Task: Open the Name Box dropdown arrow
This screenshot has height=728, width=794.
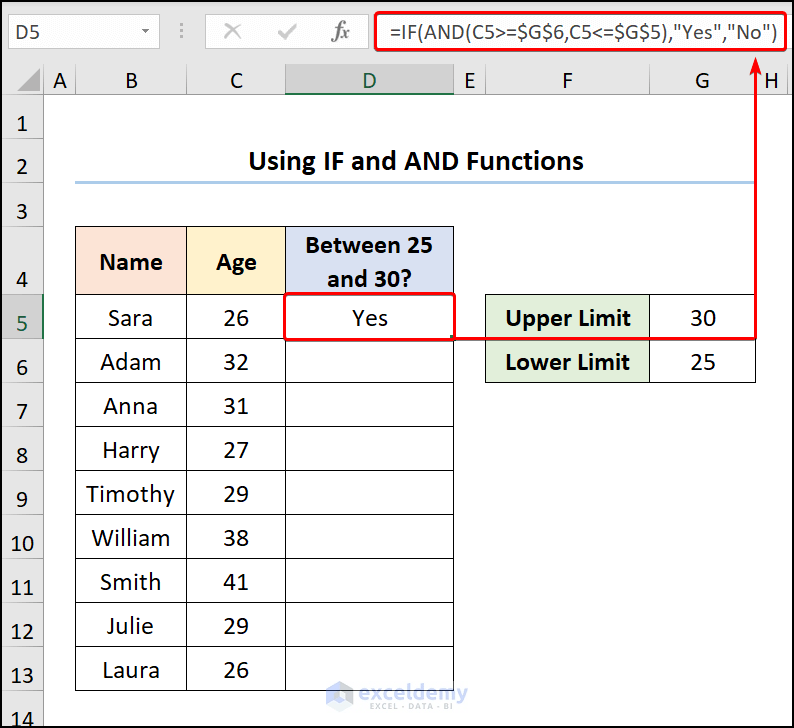Action: (145, 31)
